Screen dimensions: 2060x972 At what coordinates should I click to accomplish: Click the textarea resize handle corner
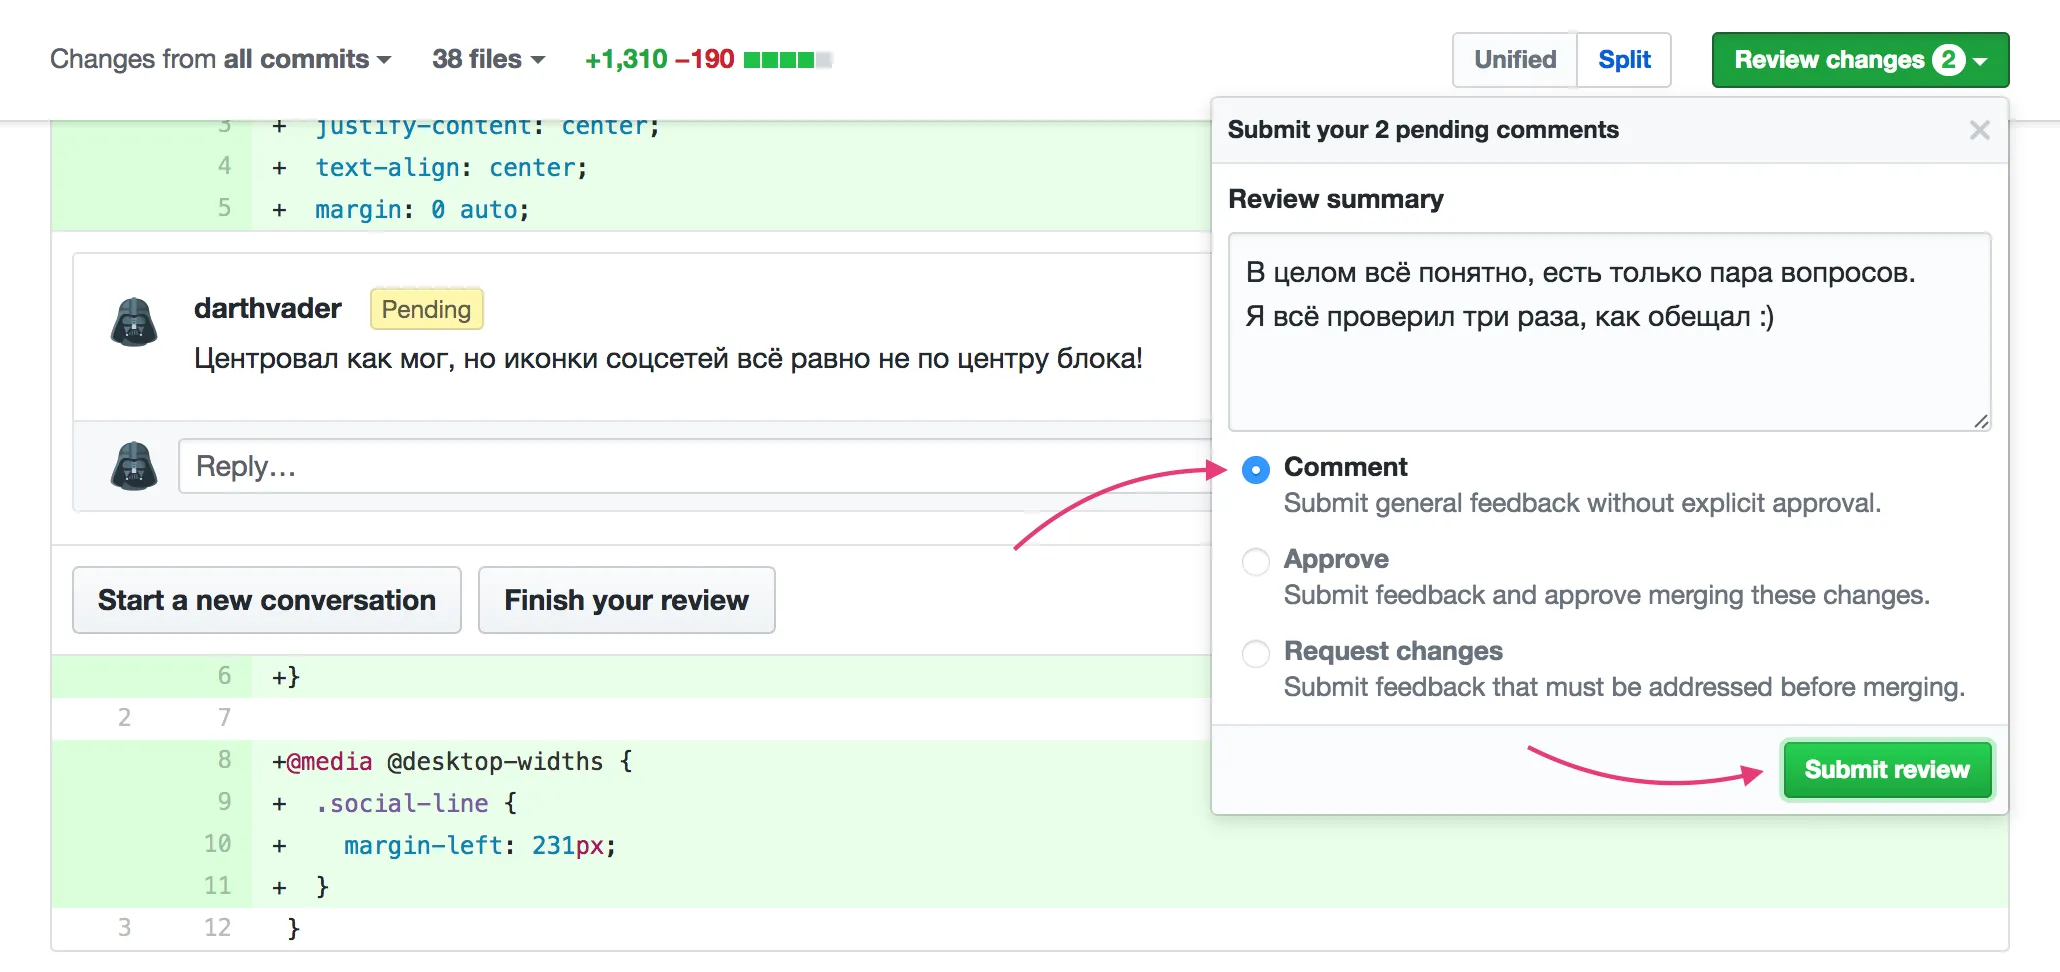1980,421
